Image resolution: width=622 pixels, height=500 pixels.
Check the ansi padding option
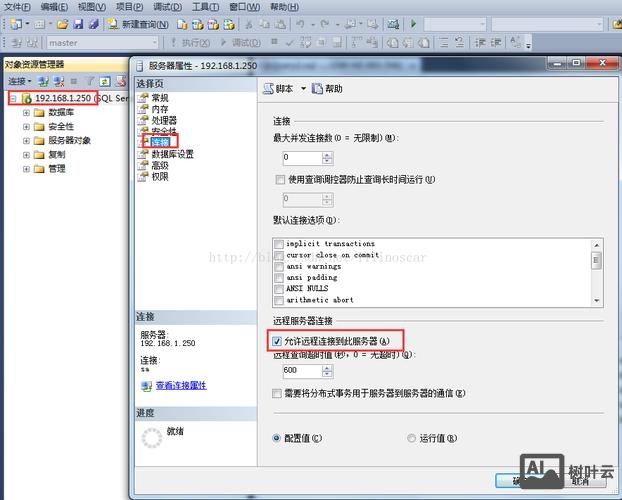click(x=279, y=277)
